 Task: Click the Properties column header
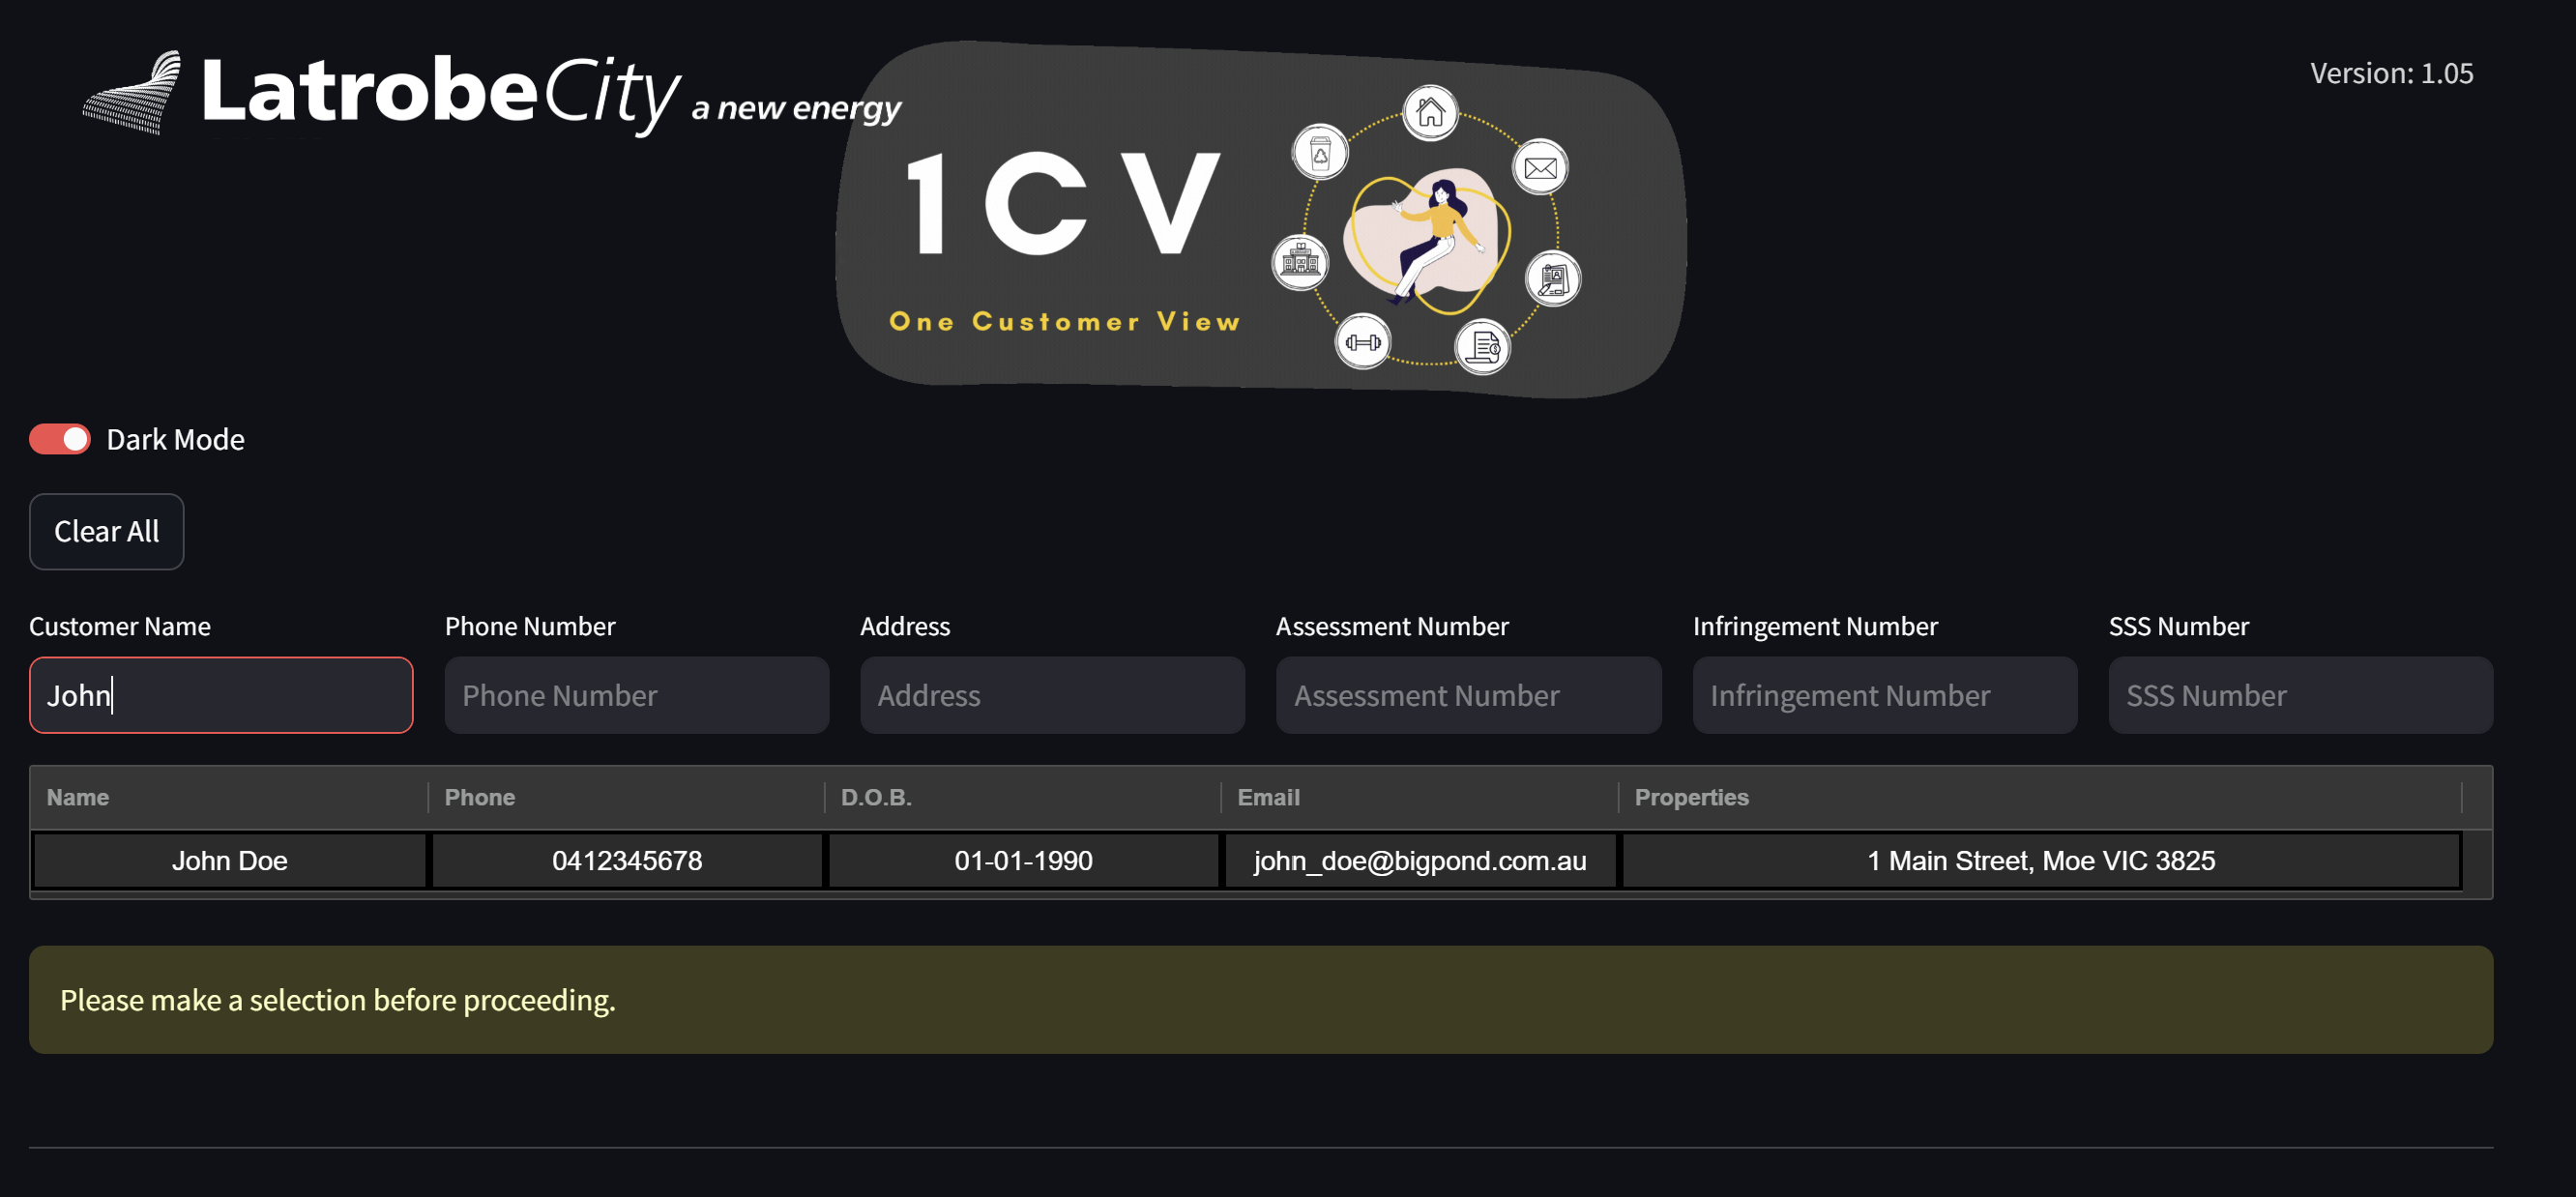point(2040,797)
